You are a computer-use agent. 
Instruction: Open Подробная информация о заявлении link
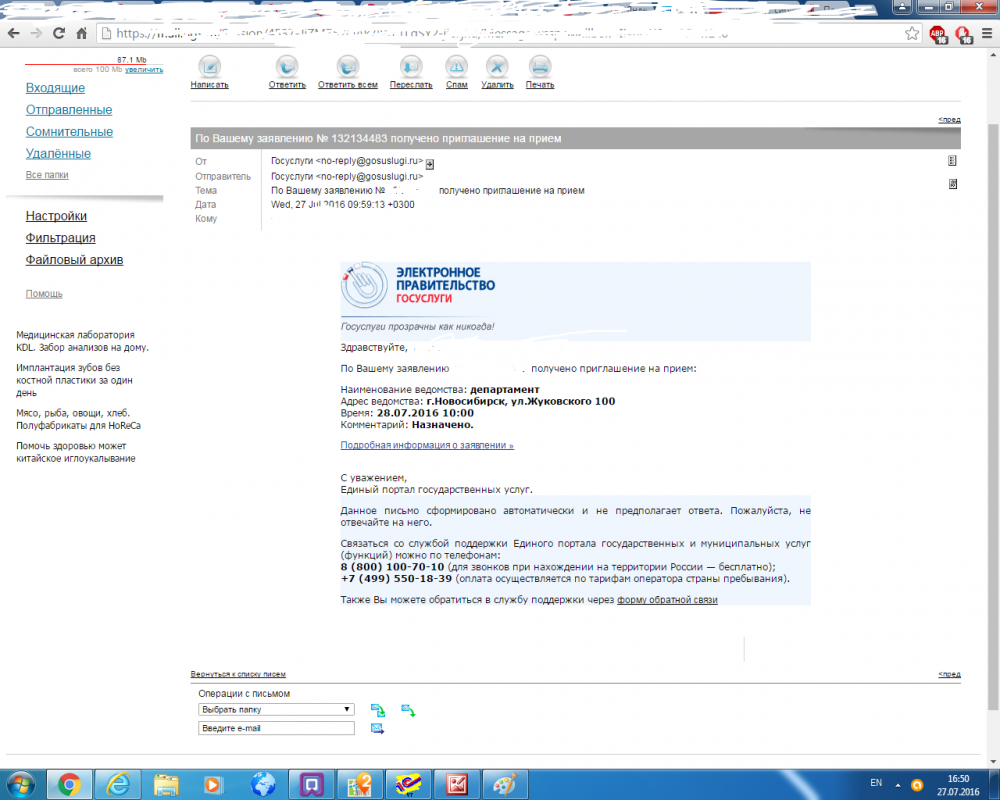click(427, 445)
